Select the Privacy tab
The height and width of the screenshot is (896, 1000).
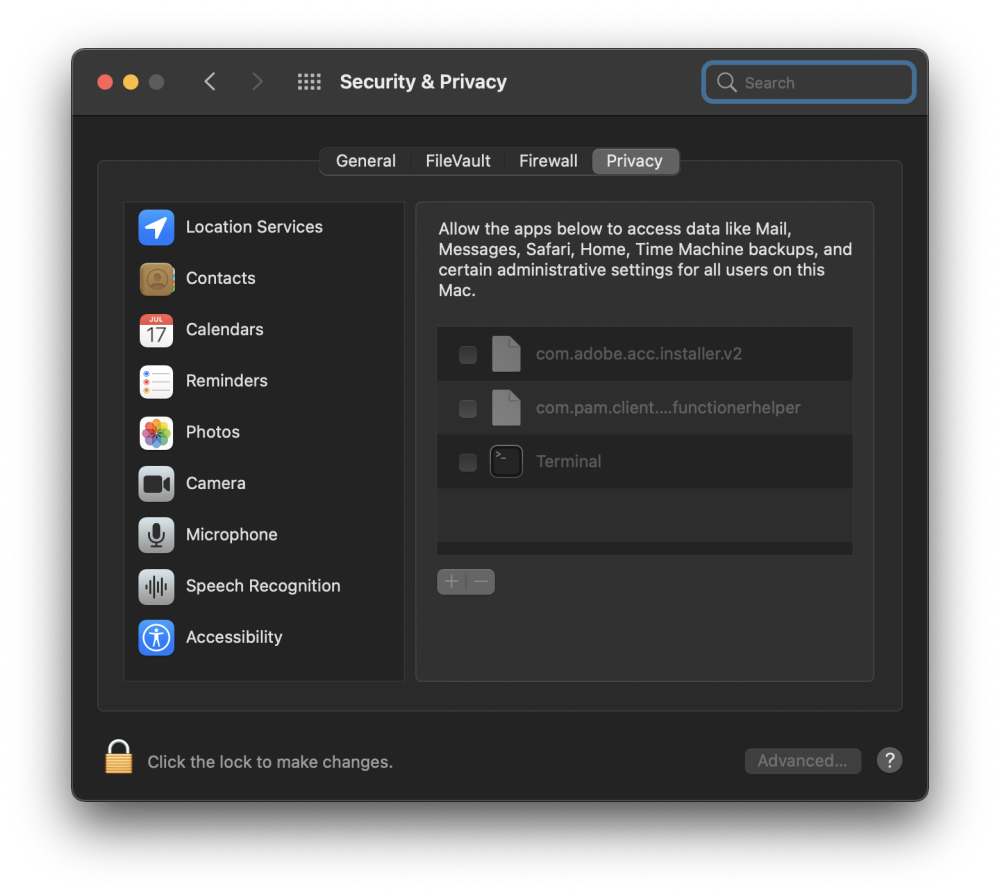635,161
